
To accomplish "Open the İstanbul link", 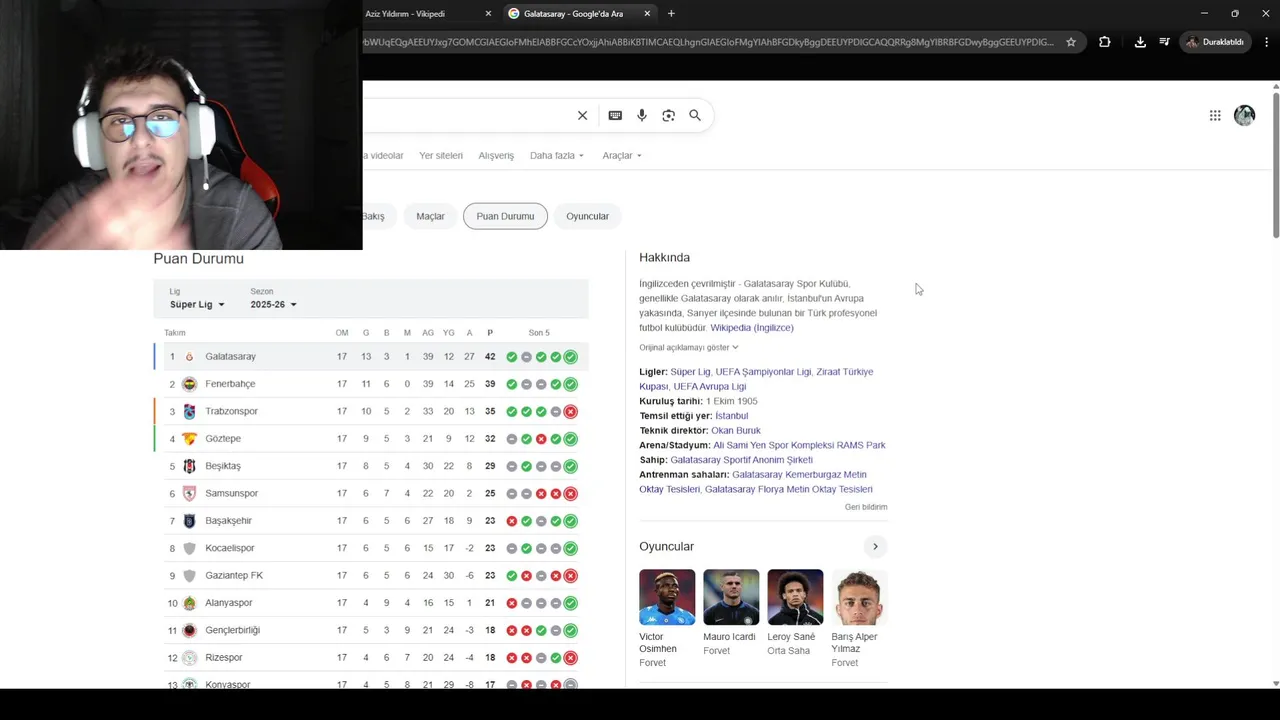I will pos(731,416).
